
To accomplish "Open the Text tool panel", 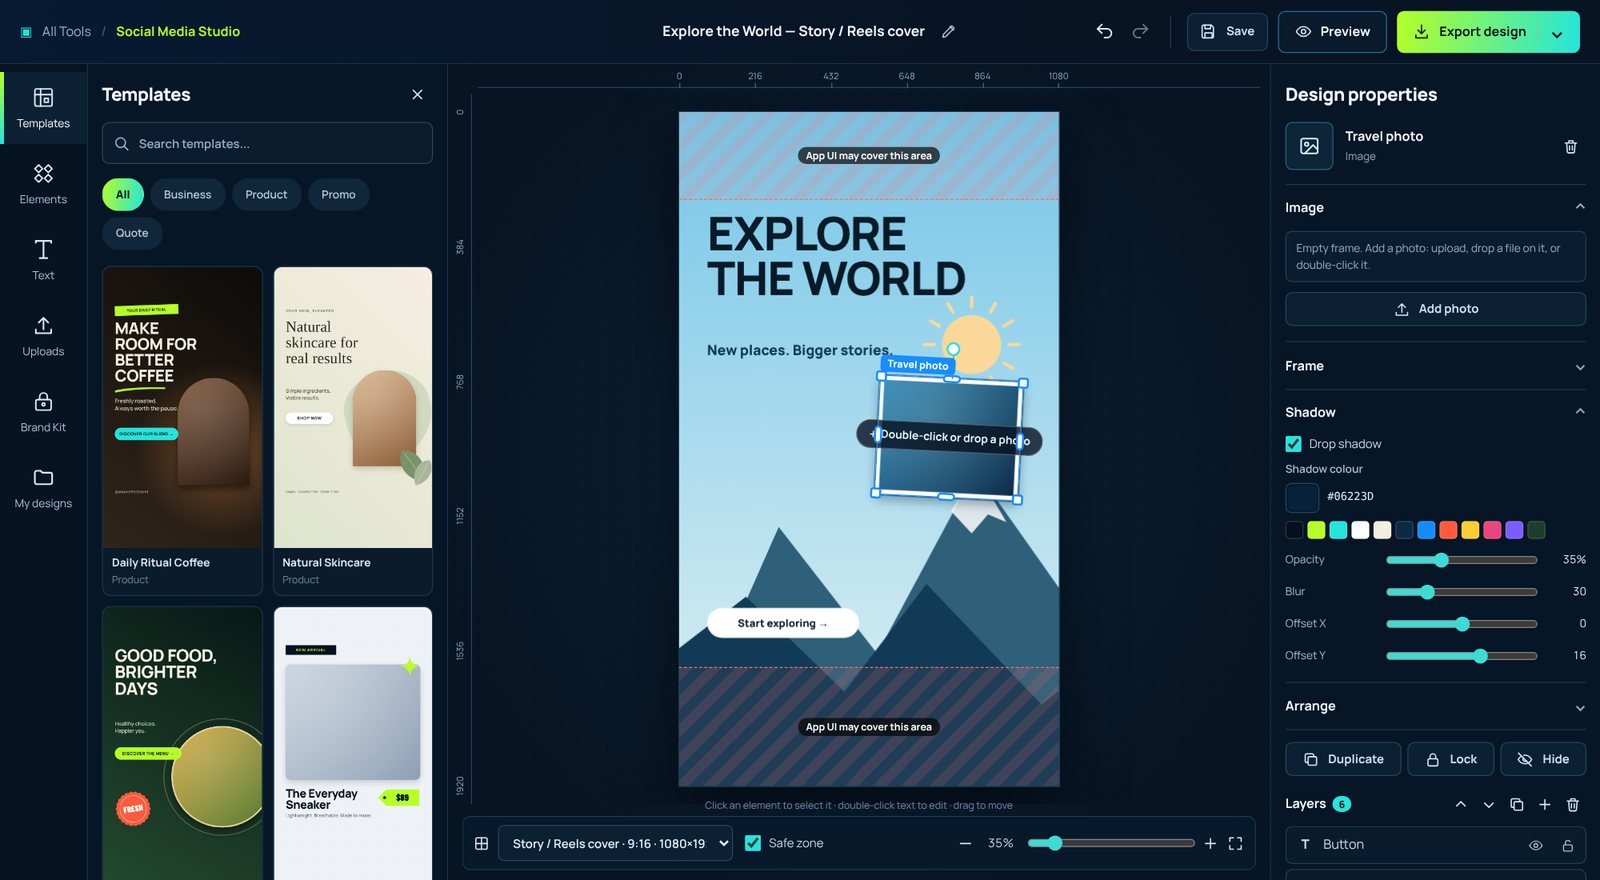I will click(43, 261).
